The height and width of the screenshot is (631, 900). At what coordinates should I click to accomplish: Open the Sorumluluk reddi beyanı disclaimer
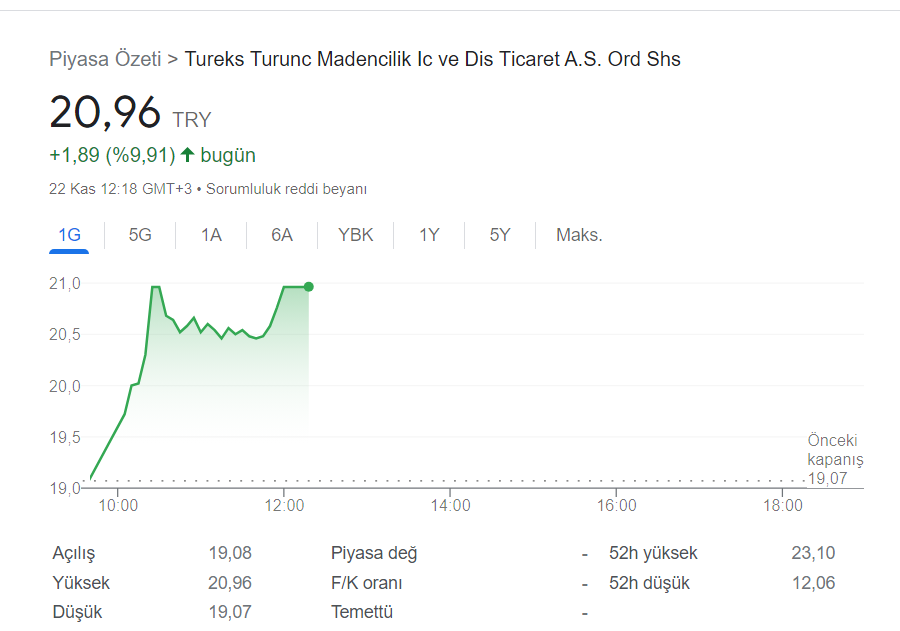(287, 188)
